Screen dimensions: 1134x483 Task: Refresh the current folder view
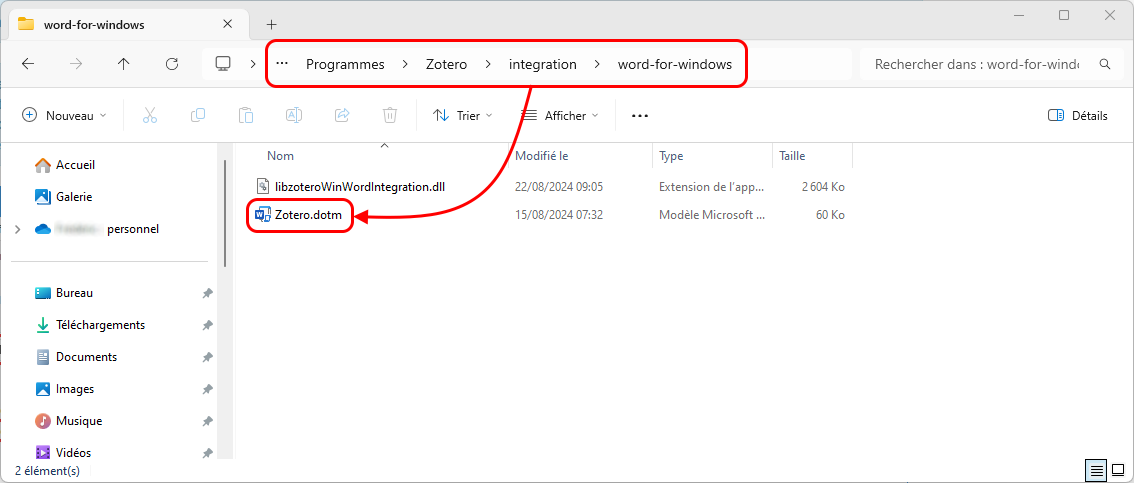coord(172,64)
